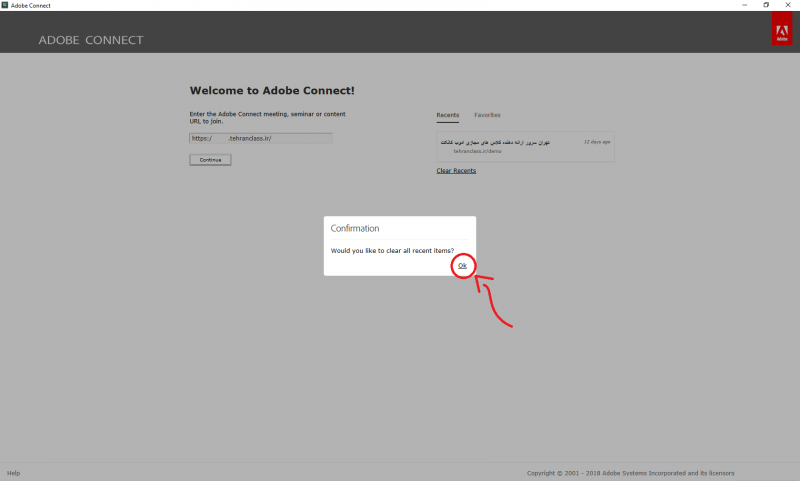Click the "Would you like to clear" message
Image resolution: width=800 pixels, height=481 pixels.
click(x=391, y=250)
